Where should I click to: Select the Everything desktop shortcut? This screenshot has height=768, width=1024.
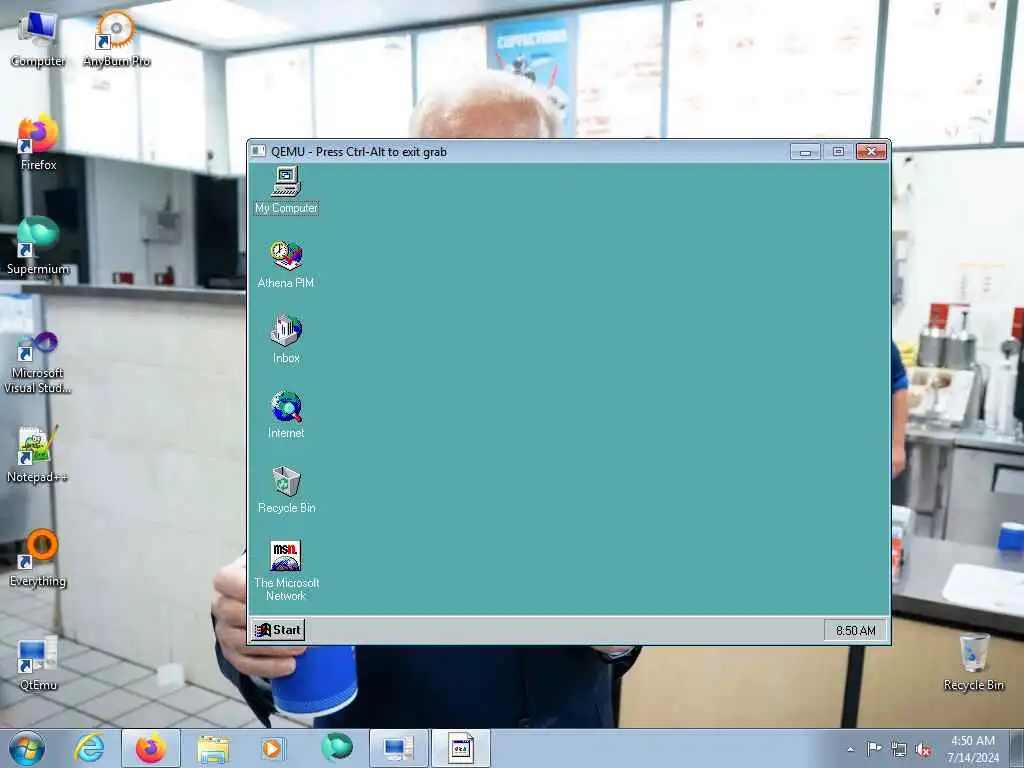[38, 558]
